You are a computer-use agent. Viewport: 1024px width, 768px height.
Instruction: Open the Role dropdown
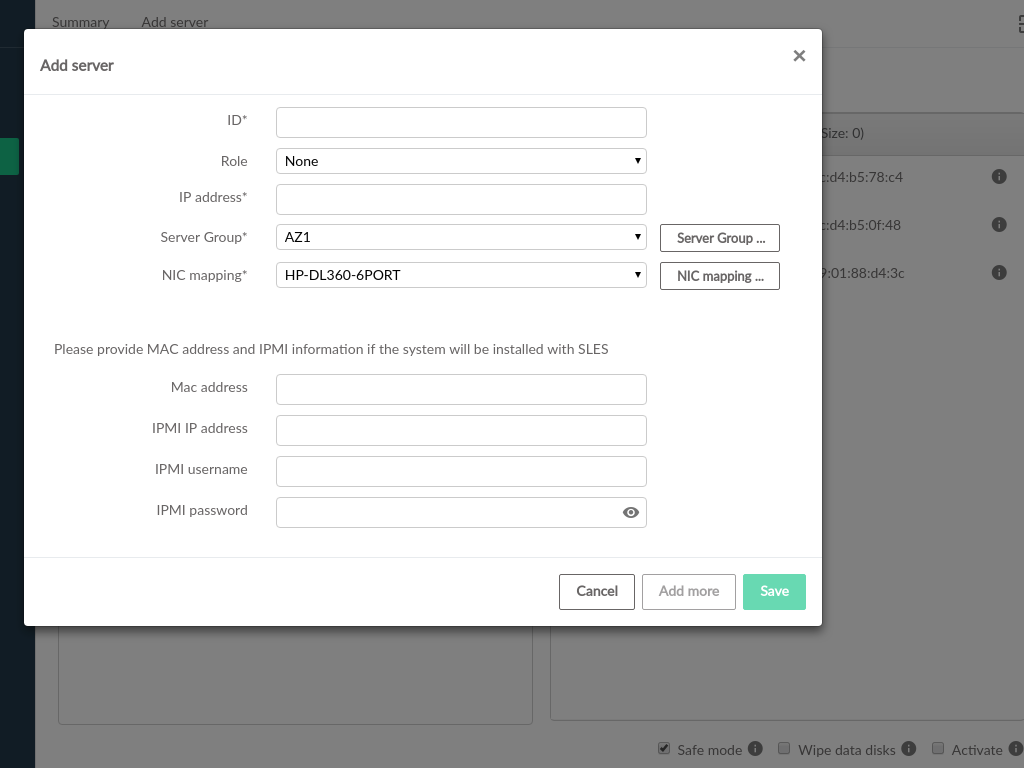pyautogui.click(x=461, y=161)
